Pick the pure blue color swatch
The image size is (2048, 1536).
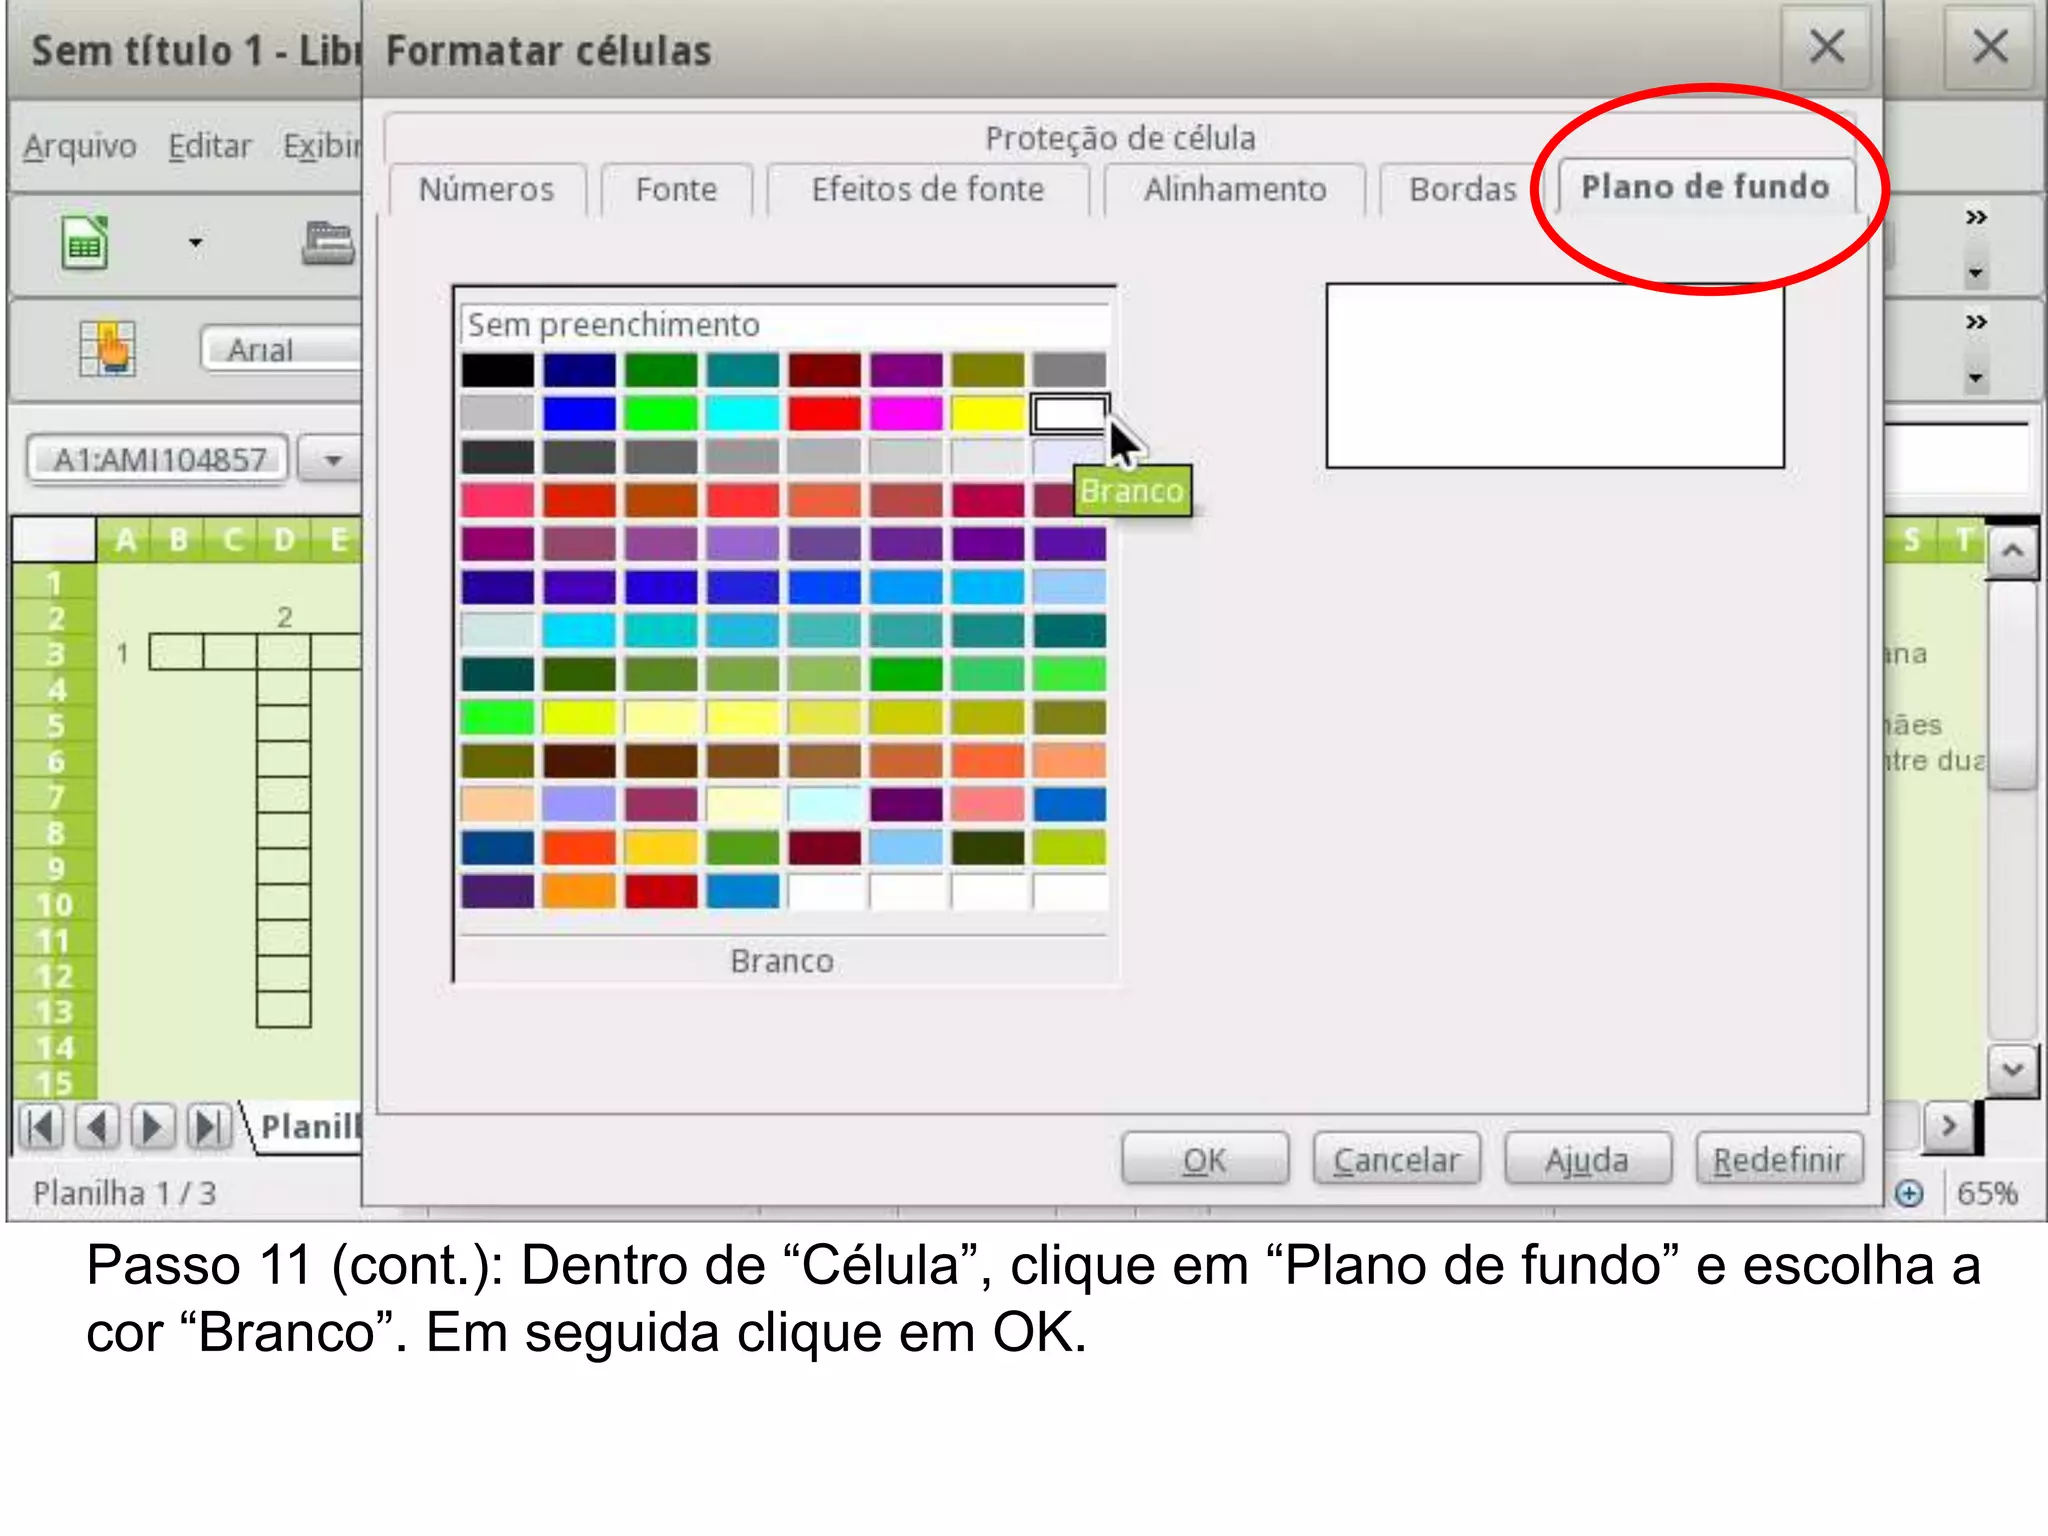pos(579,413)
